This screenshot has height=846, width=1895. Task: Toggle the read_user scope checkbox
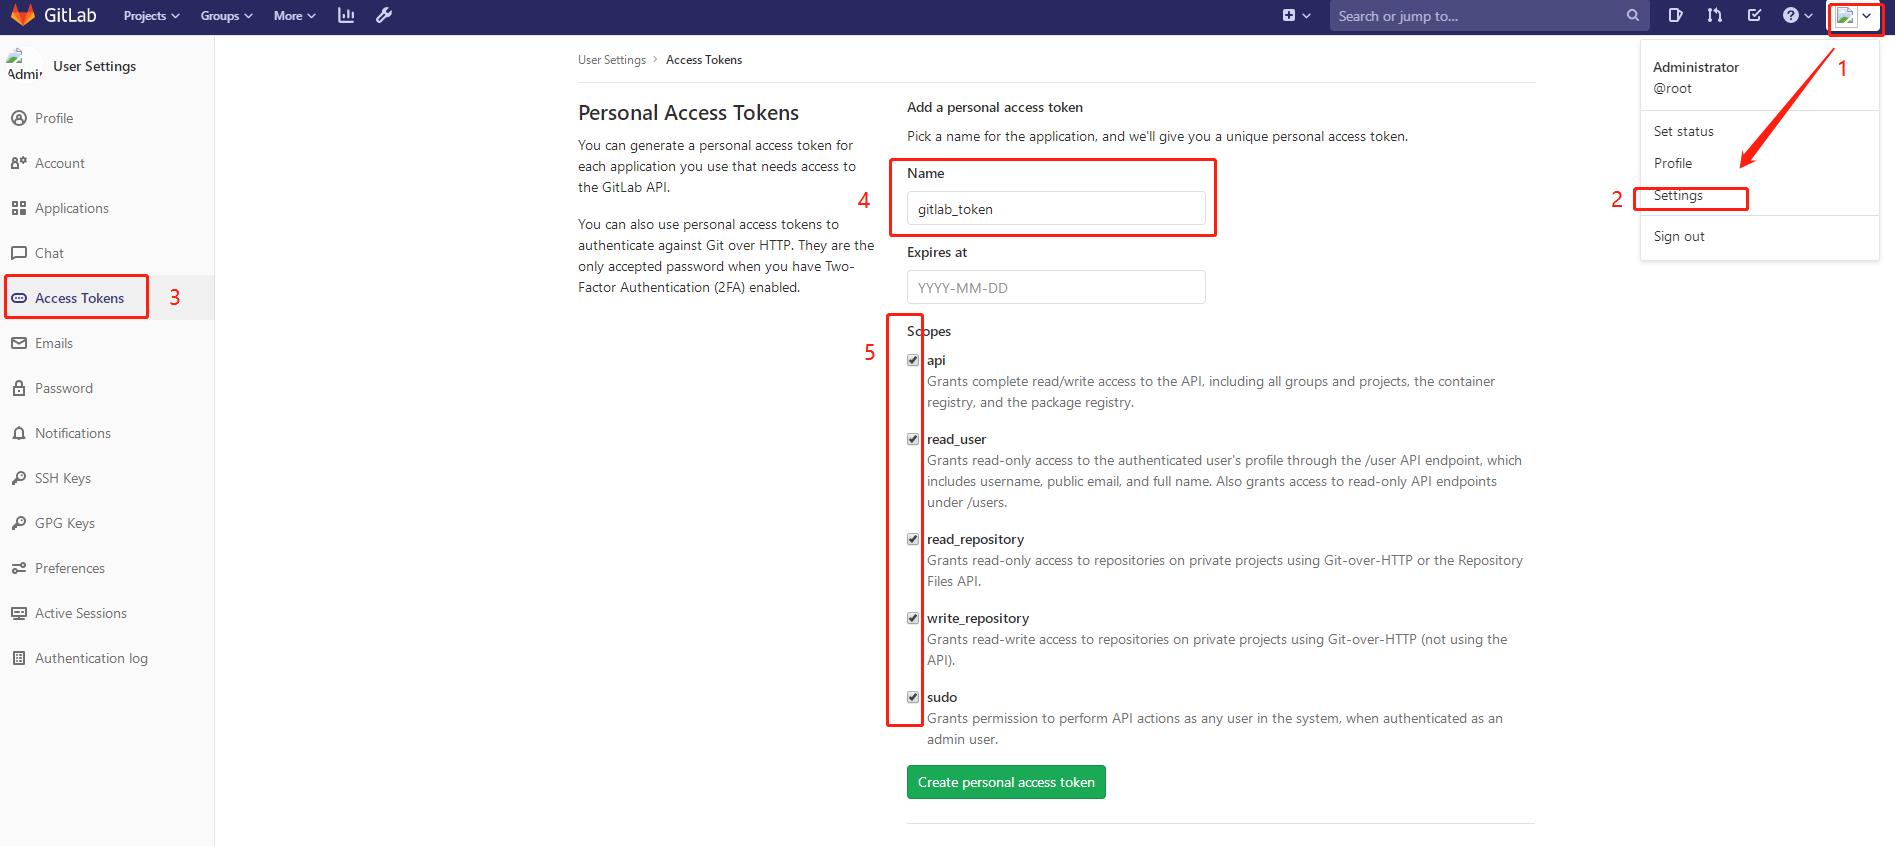[913, 439]
